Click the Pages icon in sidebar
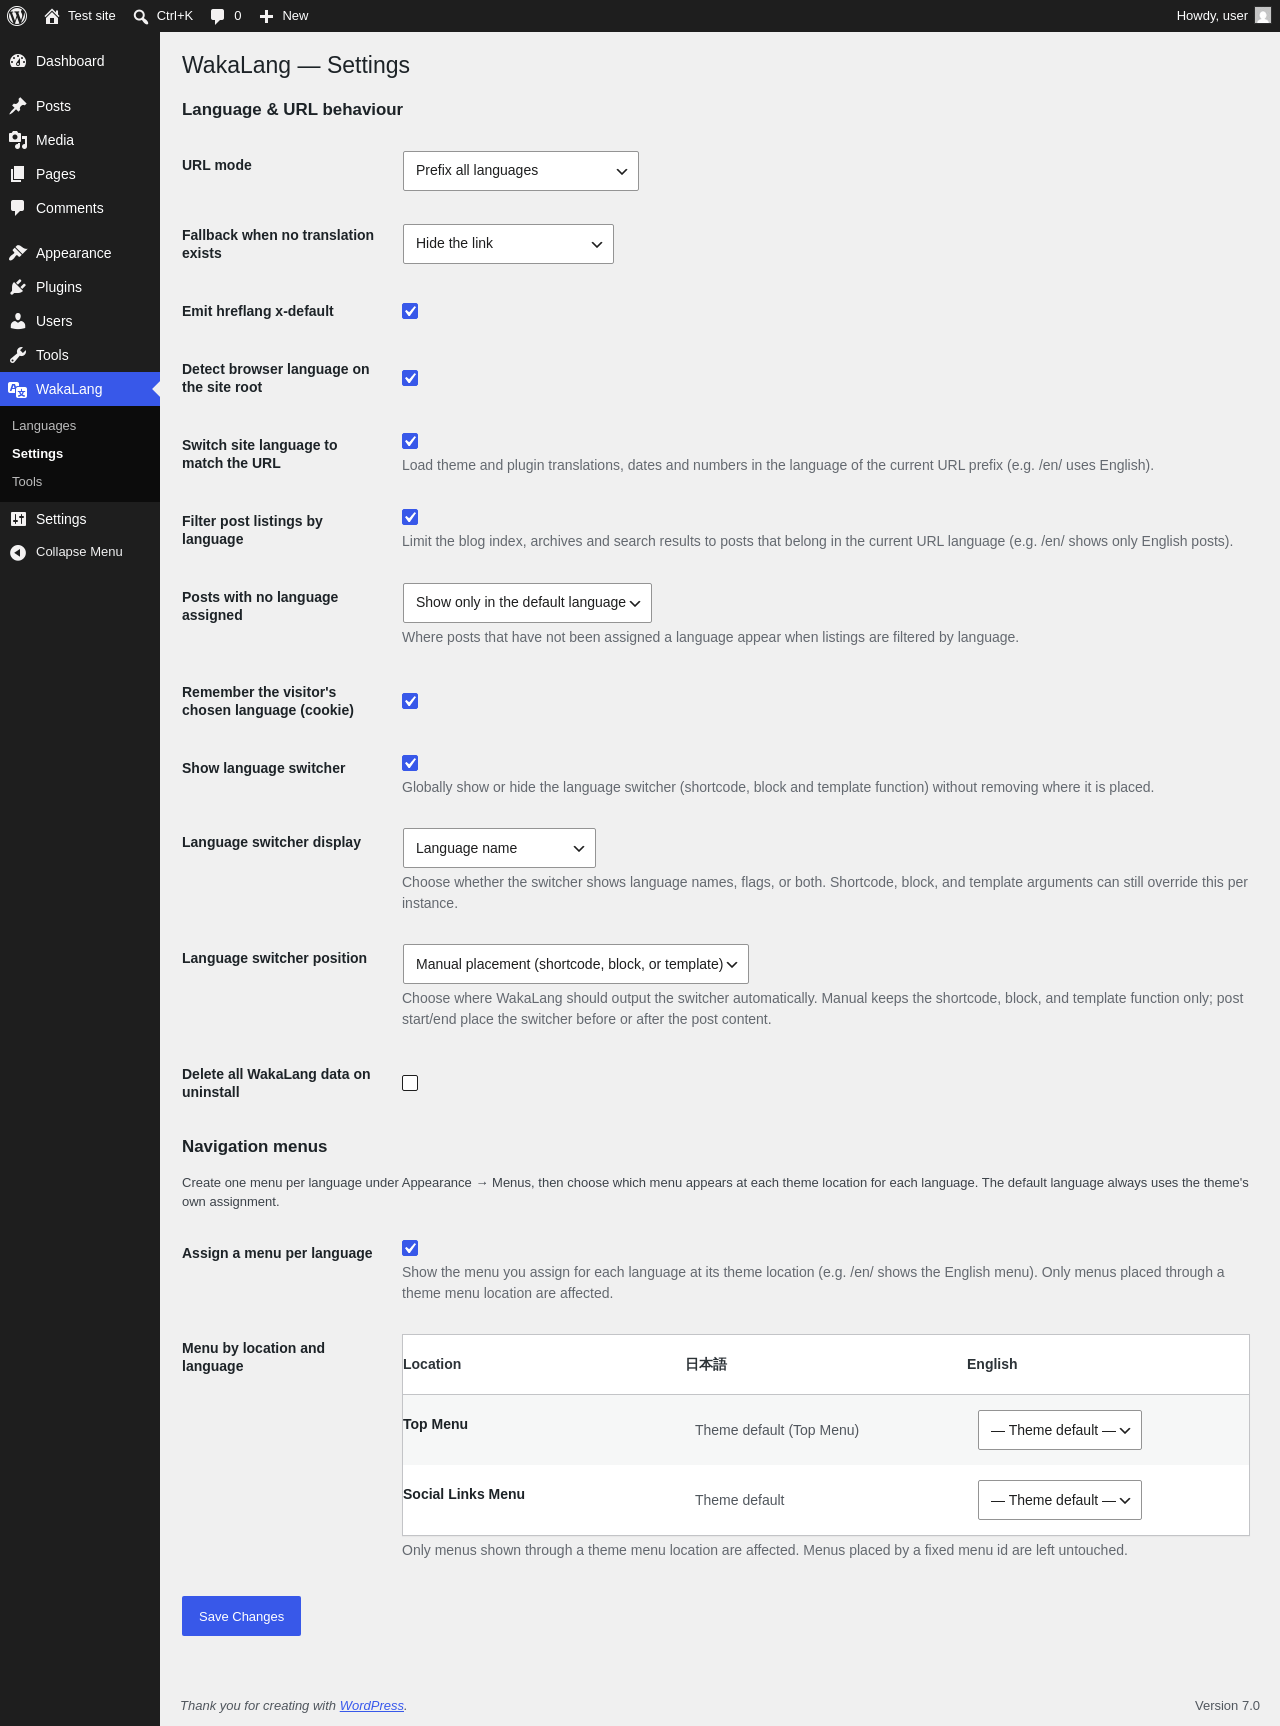The width and height of the screenshot is (1280, 1726). coord(18,174)
